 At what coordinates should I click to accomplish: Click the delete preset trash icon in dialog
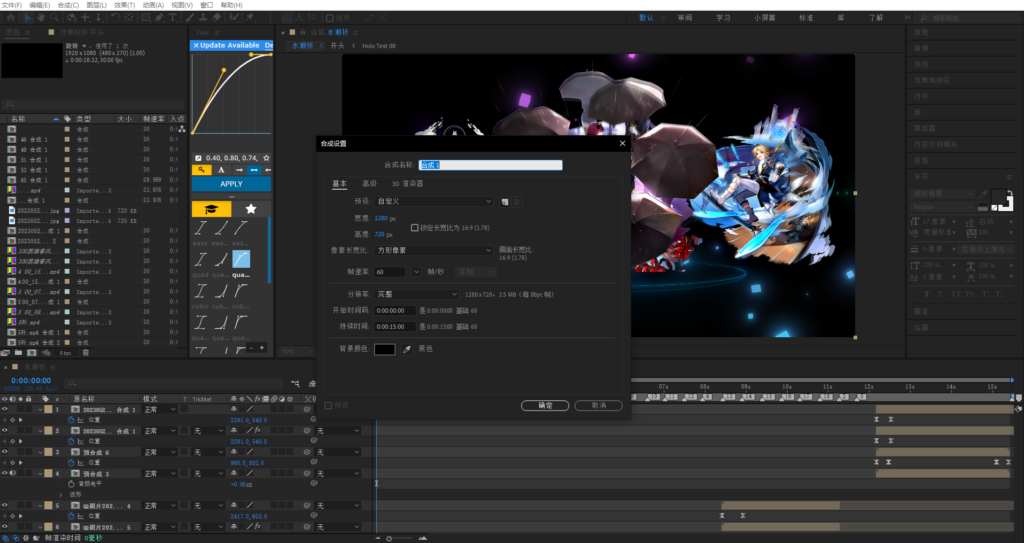(517, 202)
